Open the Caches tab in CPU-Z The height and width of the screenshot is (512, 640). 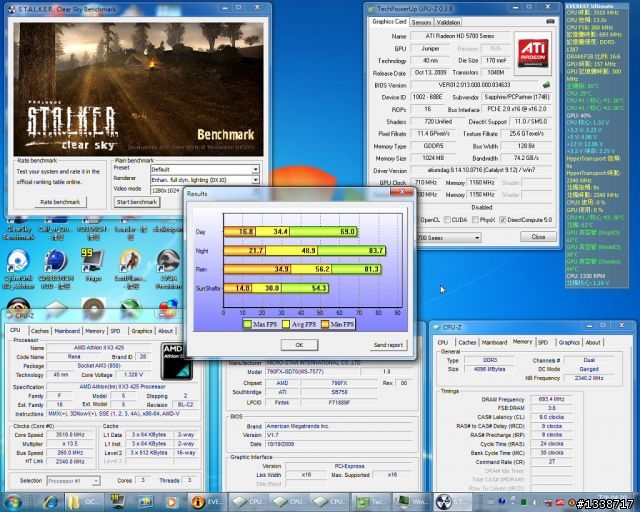(40, 330)
